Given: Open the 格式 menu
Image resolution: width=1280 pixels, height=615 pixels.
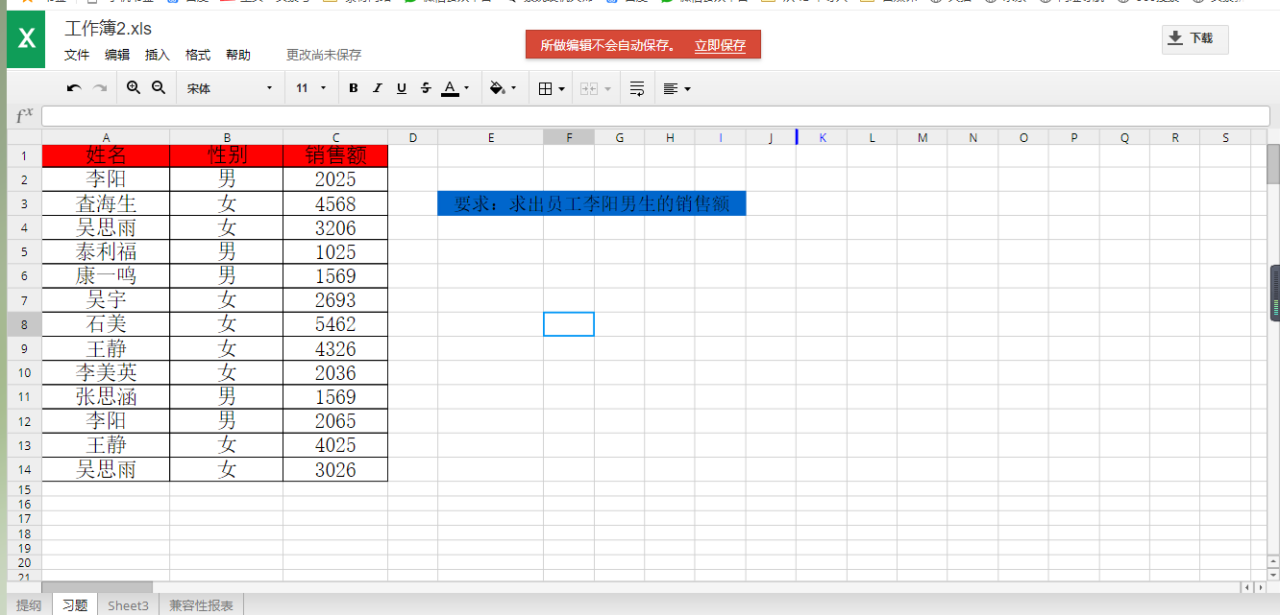Looking at the screenshot, I should click(x=198, y=55).
